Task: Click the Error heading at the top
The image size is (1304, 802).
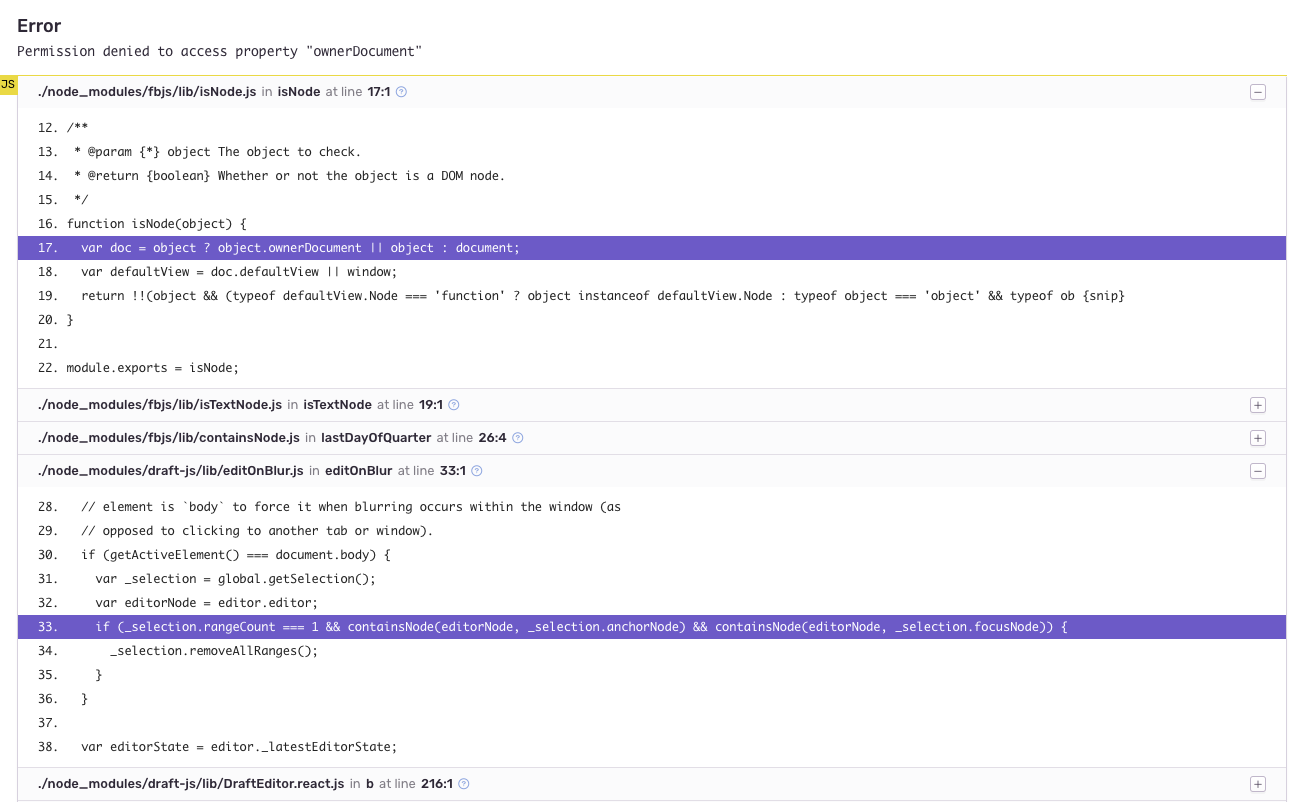Action: point(39,25)
